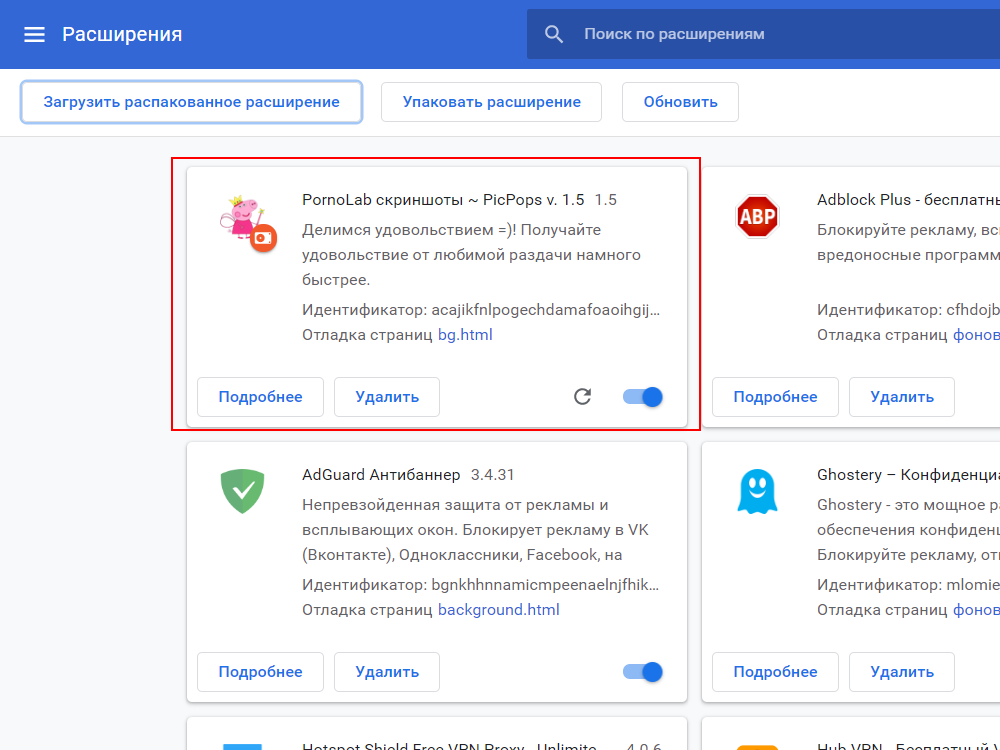Click the AdGuard green shield icon
This screenshot has width=1000, height=750.
(242, 491)
